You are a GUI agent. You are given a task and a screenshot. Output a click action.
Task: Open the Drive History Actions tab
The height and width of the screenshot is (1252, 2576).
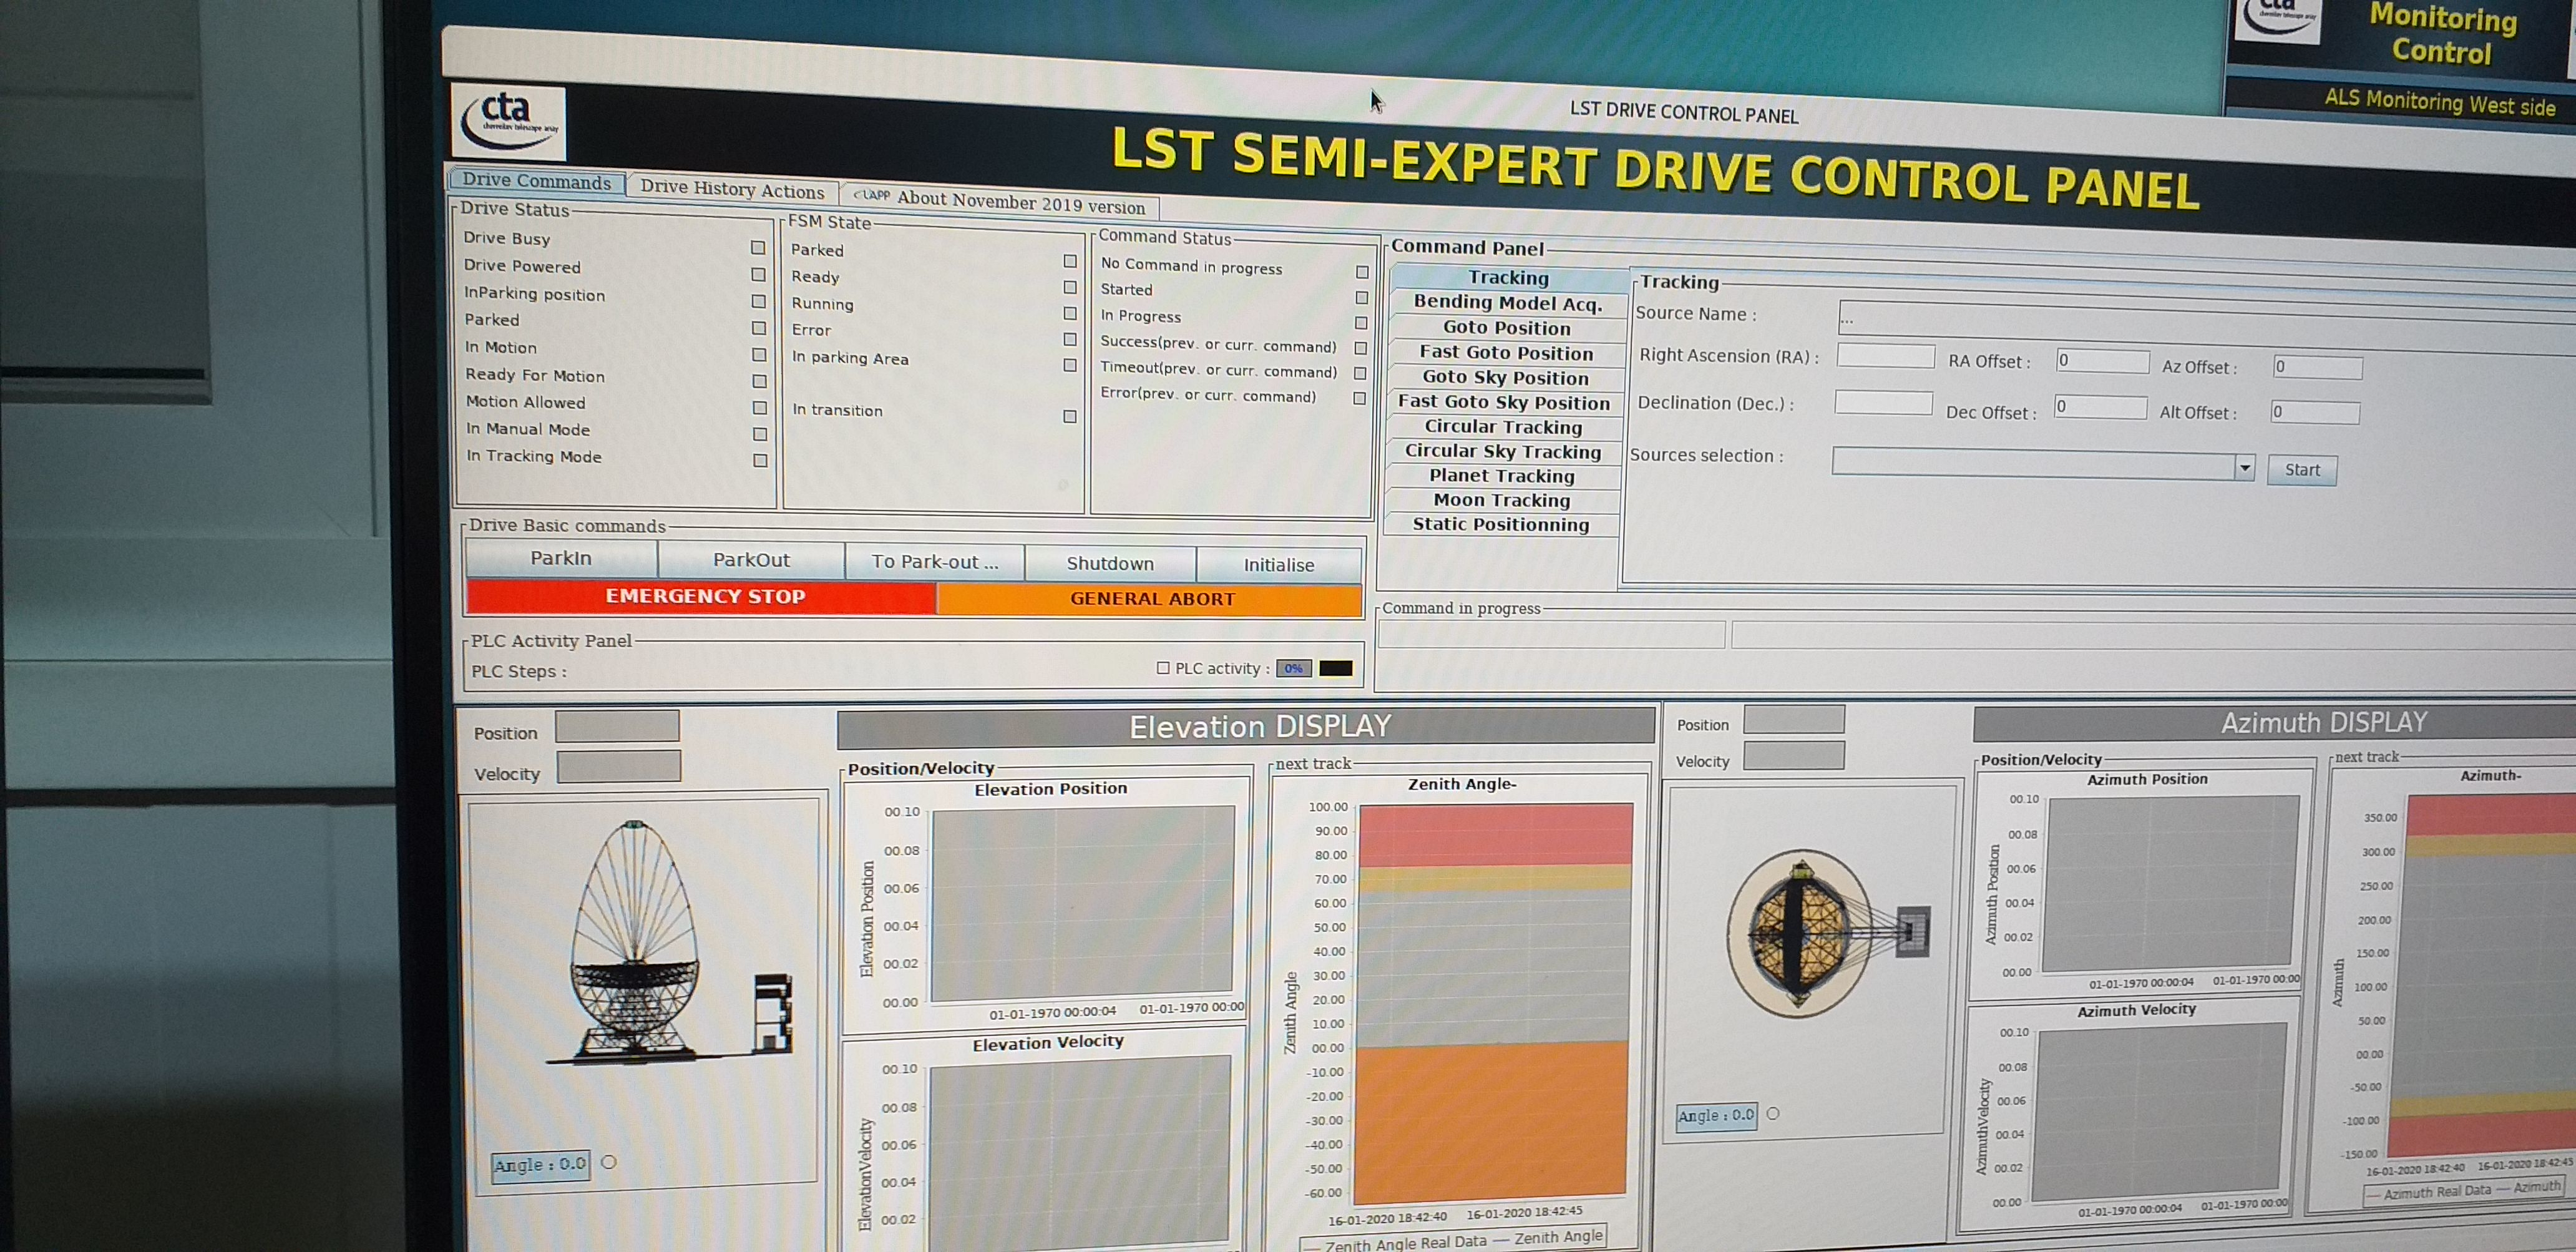(x=732, y=189)
